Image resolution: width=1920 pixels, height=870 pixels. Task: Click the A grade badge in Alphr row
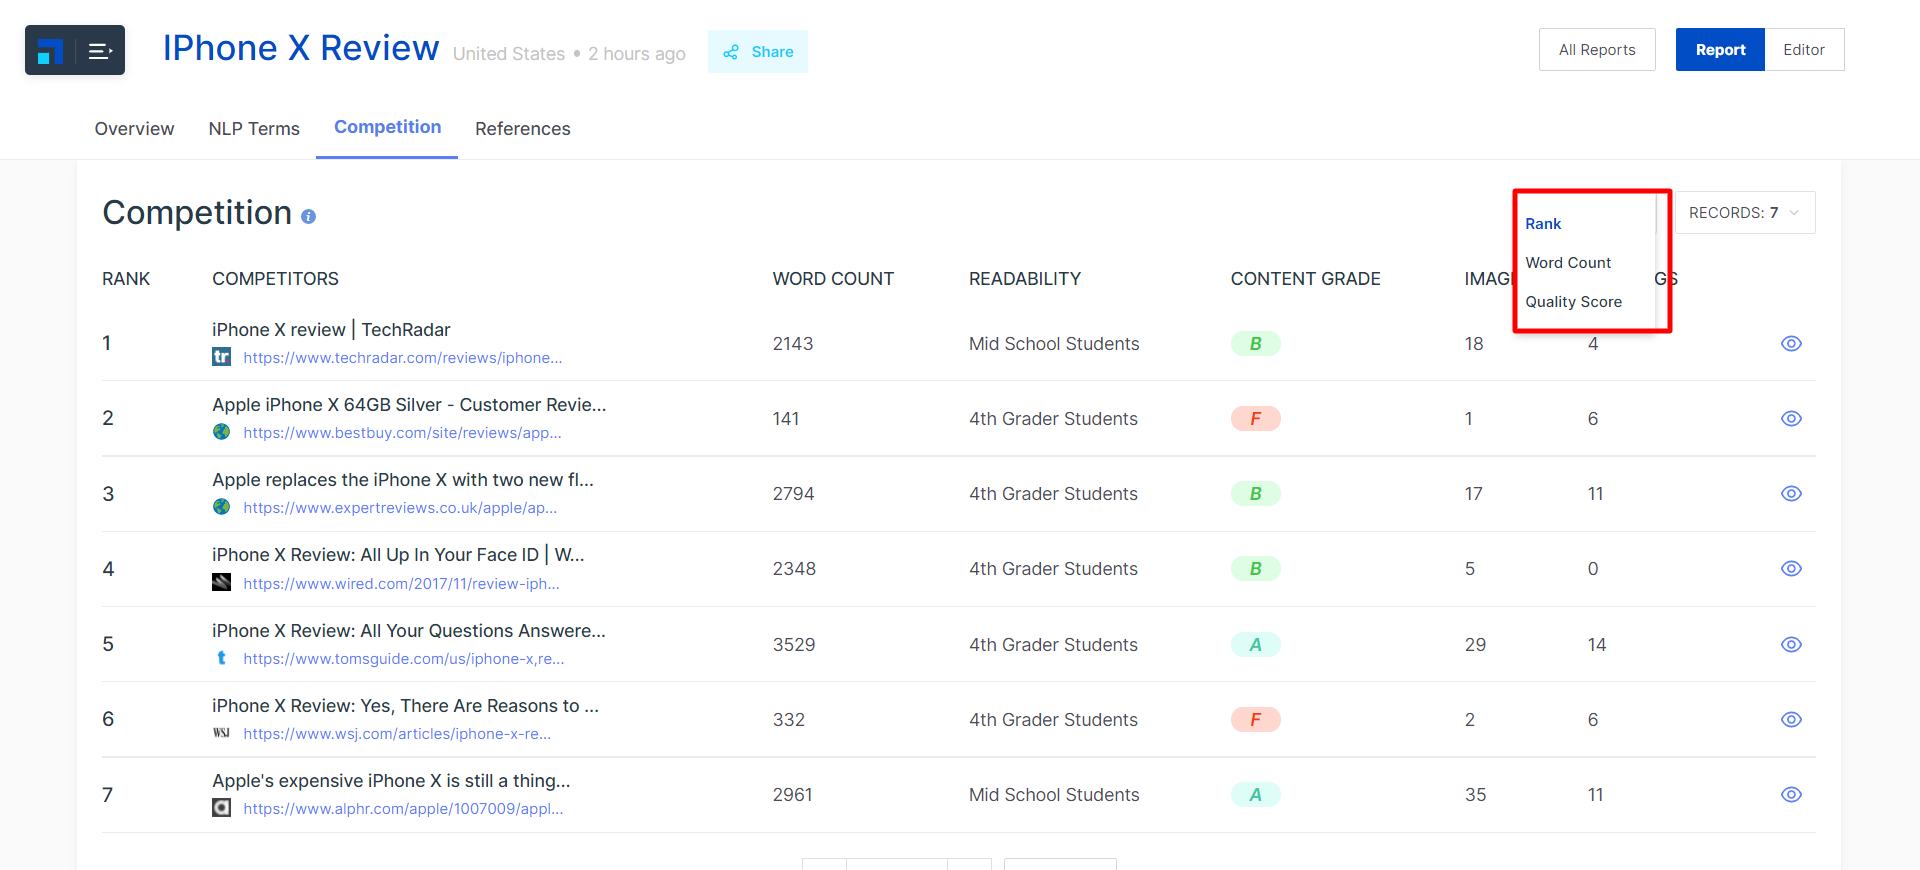(x=1255, y=794)
